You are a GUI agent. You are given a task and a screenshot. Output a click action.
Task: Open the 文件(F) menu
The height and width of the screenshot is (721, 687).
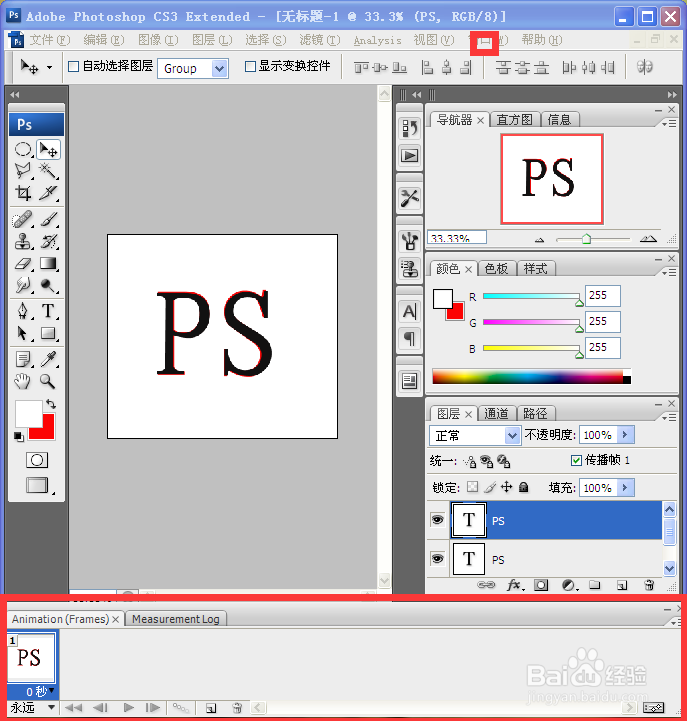click(50, 40)
